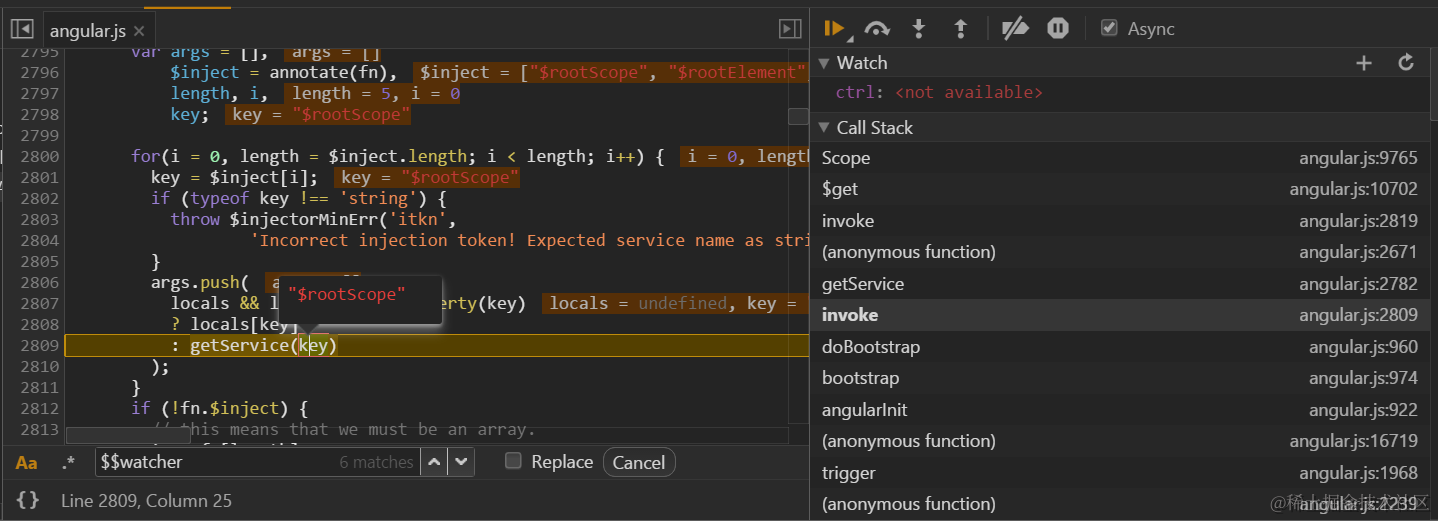This screenshot has height=521, width=1438.
Task: Set breakpoint on line number 2806
Action: [x=38, y=282]
